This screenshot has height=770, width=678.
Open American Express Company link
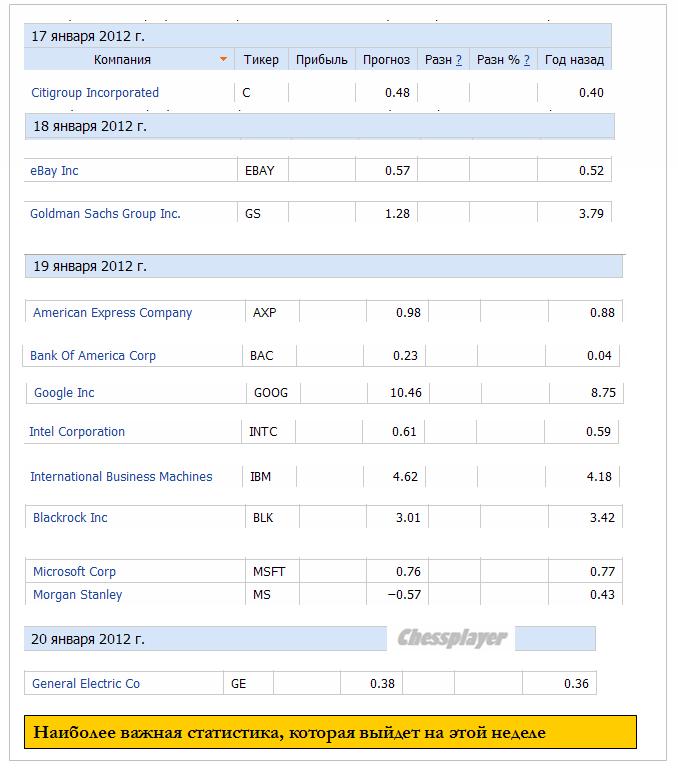tap(112, 313)
